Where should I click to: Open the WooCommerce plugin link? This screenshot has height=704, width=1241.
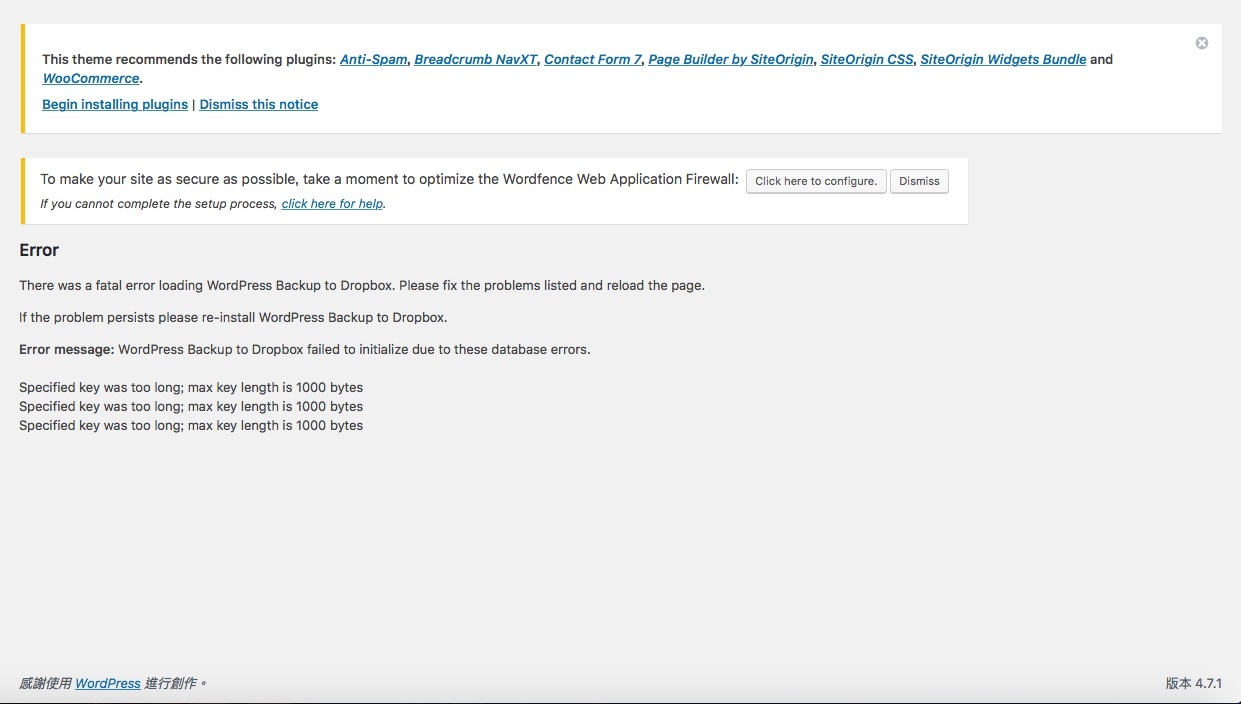coord(91,78)
